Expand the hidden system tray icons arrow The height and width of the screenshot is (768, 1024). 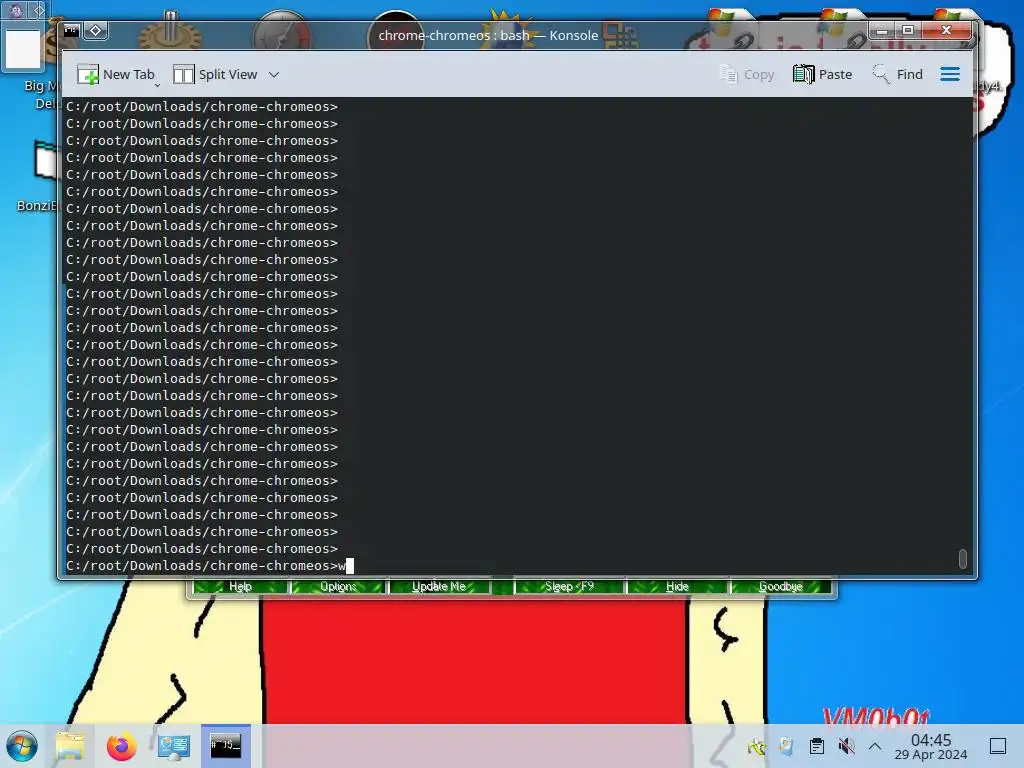(875, 746)
